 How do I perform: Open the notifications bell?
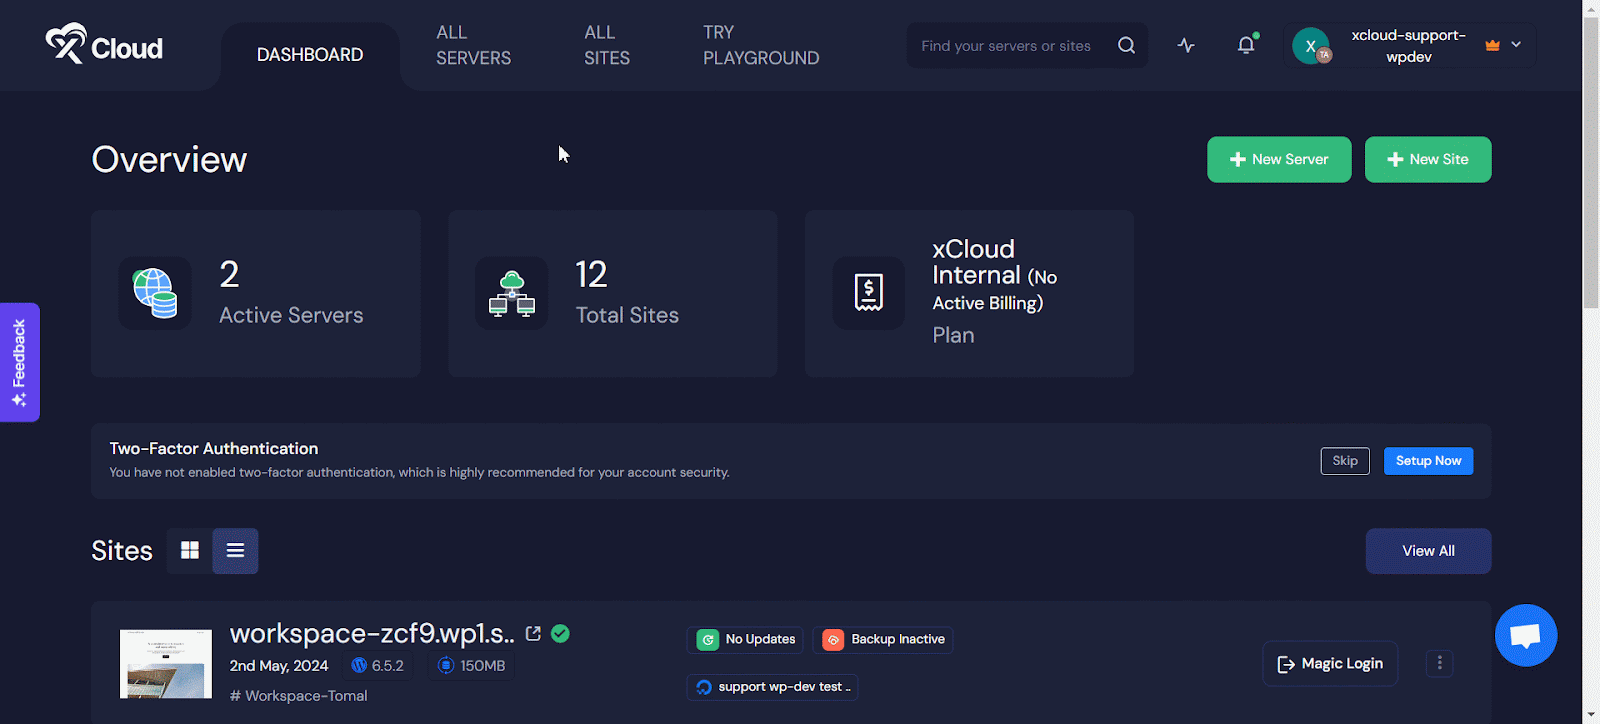[1246, 45]
